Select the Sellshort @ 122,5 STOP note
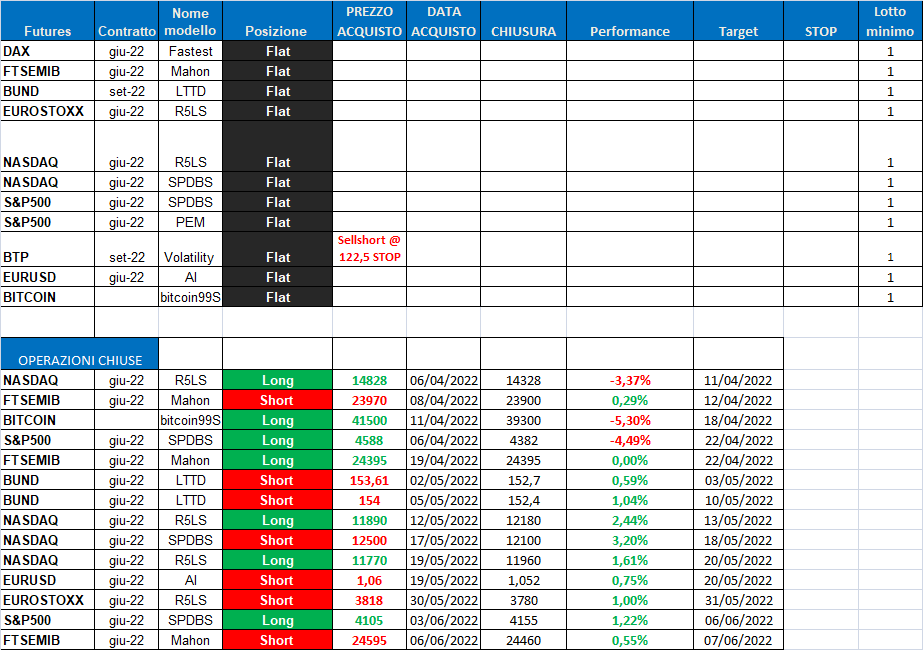923x650 pixels. 369,248
